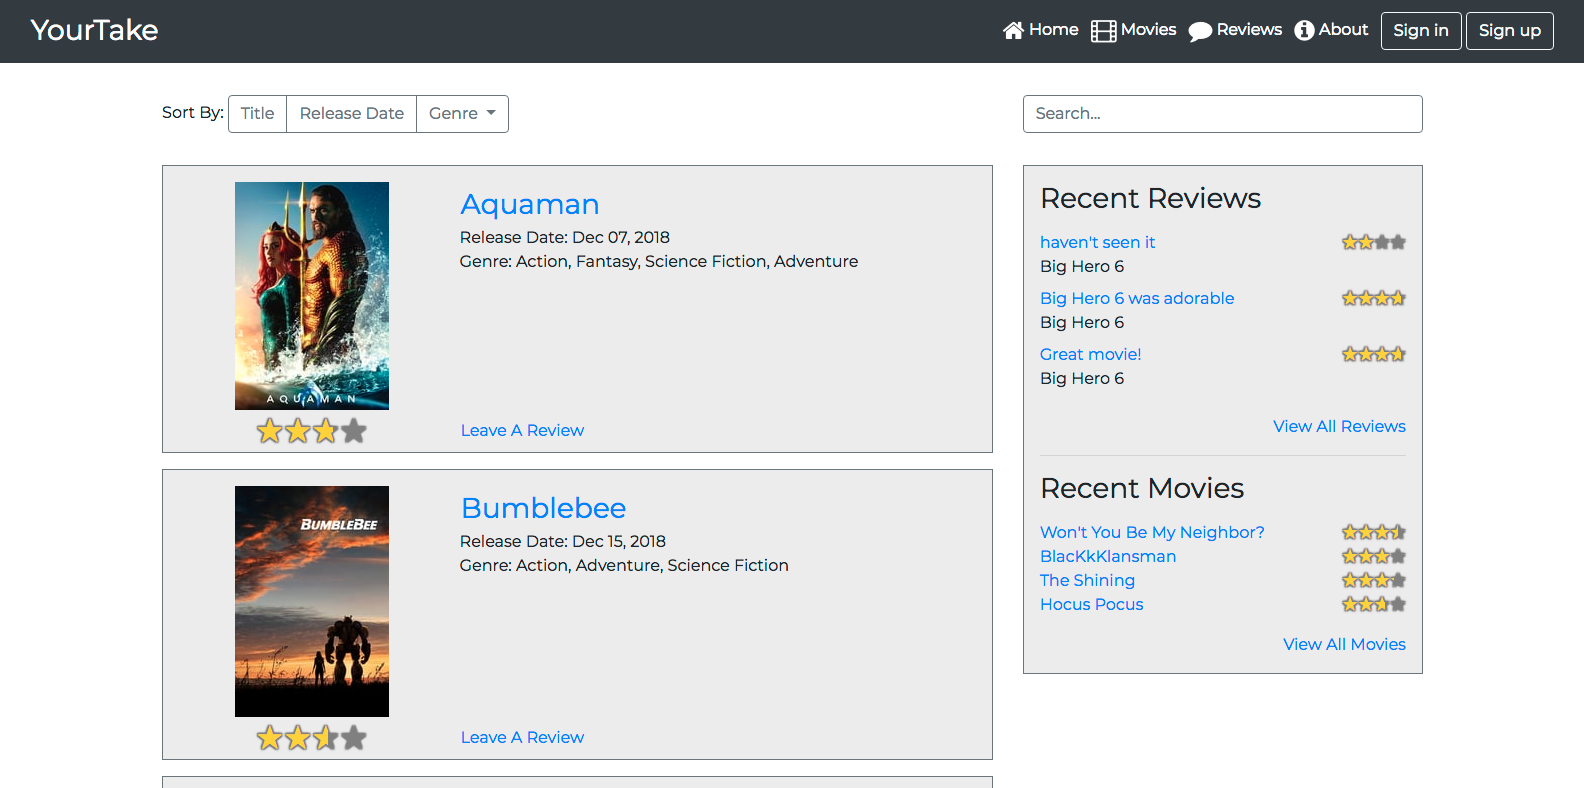Sort movies by Title
The image size is (1584, 788).
pos(258,114)
